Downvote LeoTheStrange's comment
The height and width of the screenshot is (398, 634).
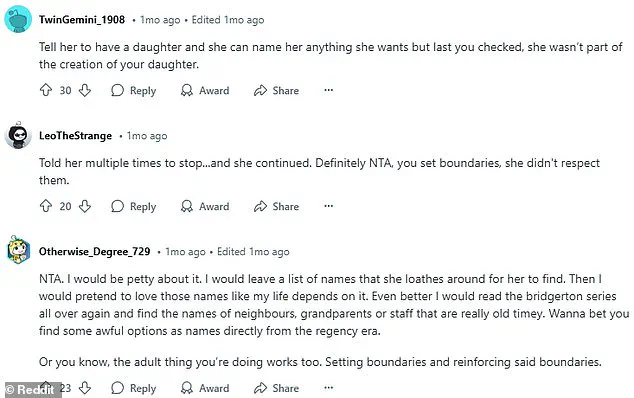pos(85,206)
